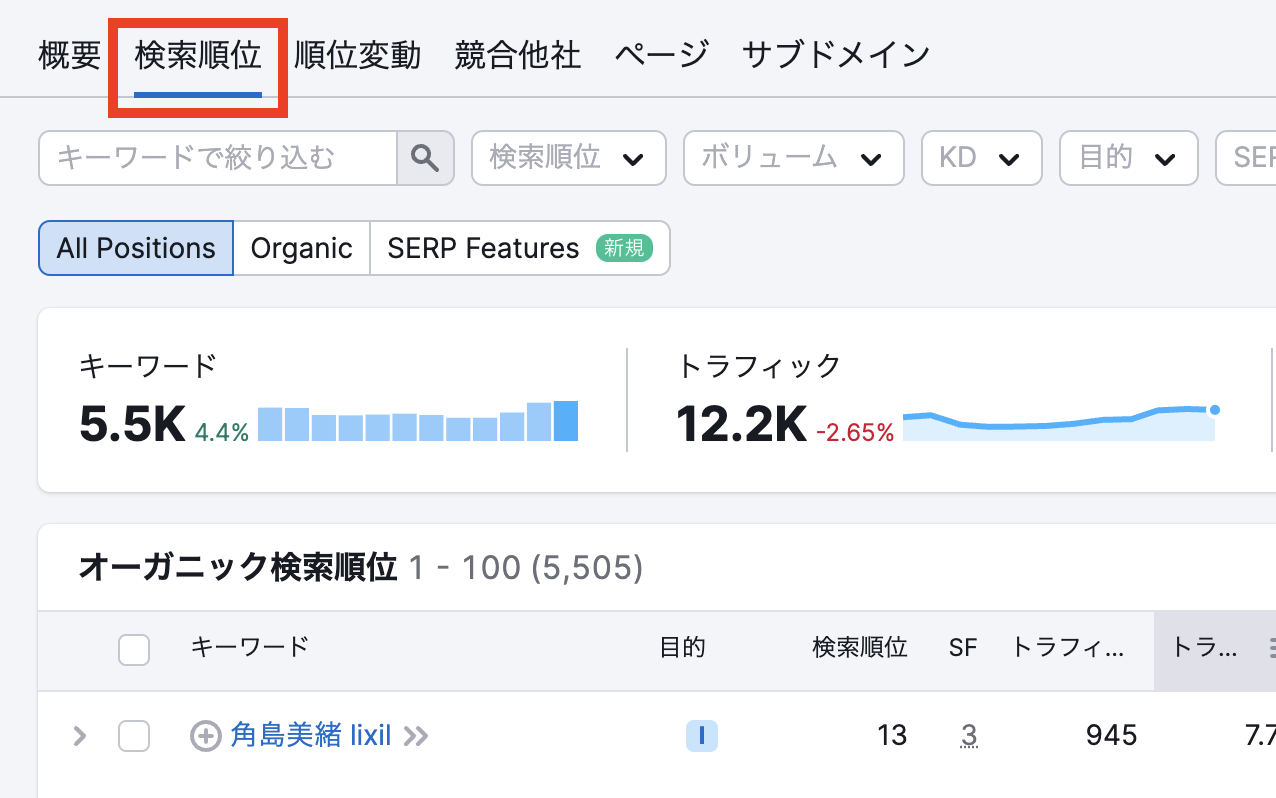Open the 概要 tab
This screenshot has height=798, width=1276.
[67, 56]
